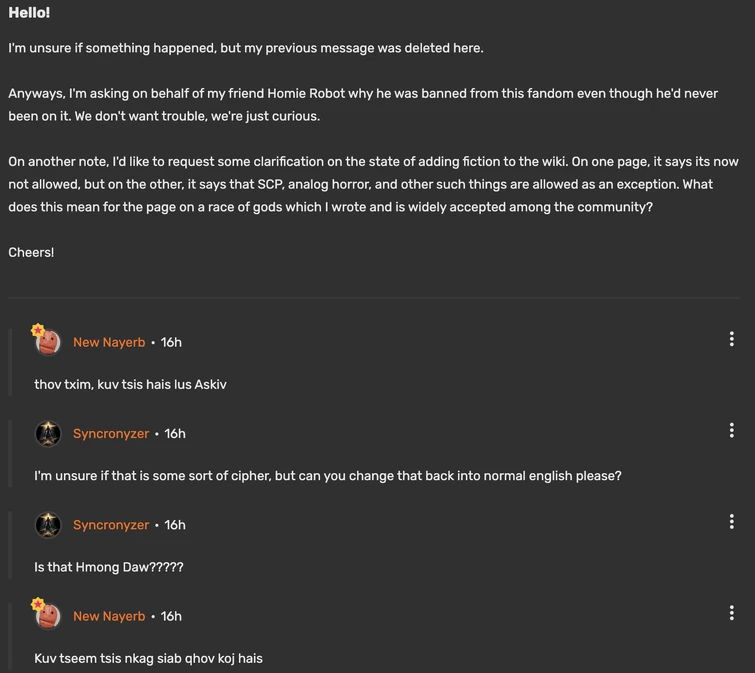Open New Nayerb's profile from the first reply
This screenshot has width=755, height=673.
(109, 342)
